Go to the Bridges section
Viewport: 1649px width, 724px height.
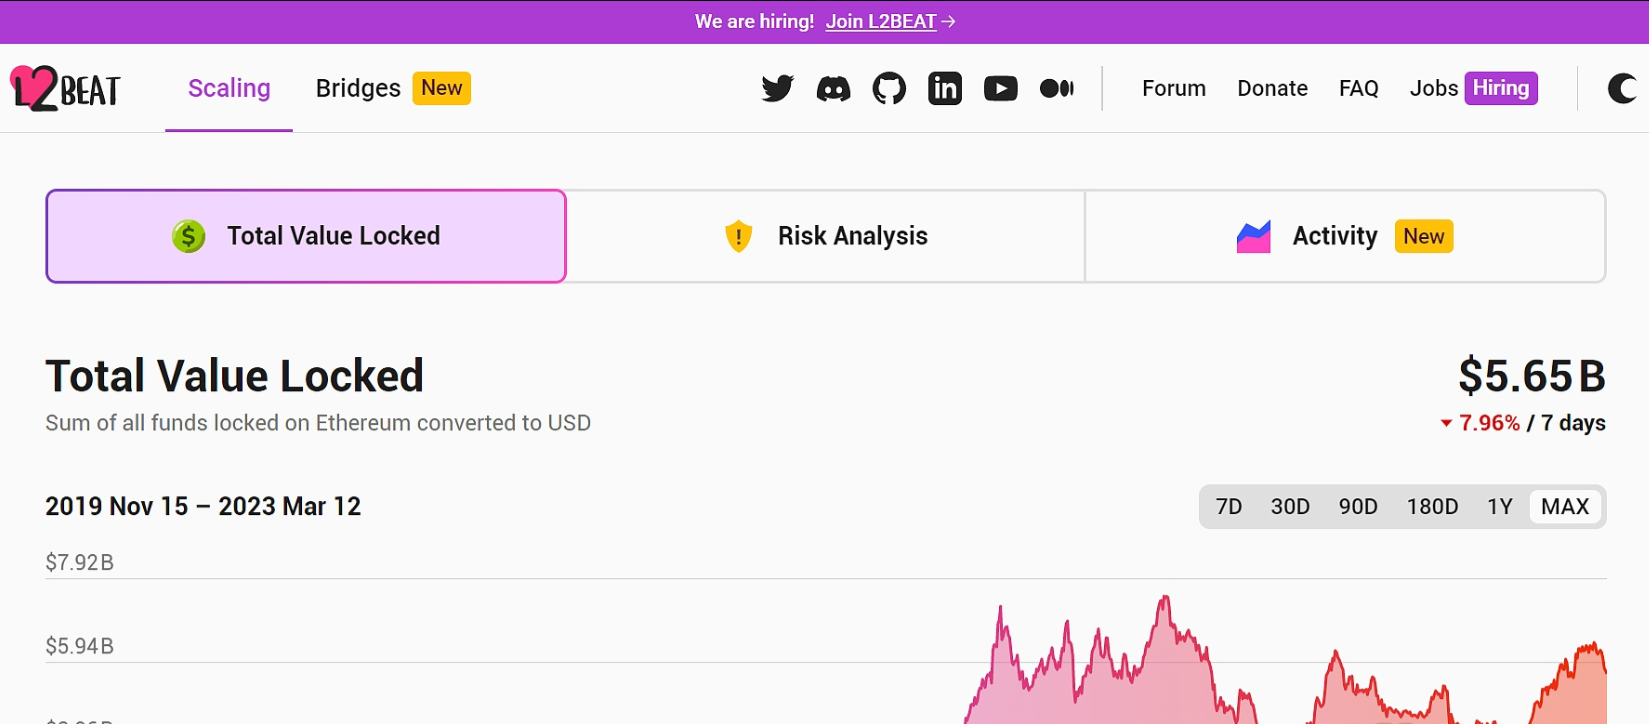tap(358, 89)
